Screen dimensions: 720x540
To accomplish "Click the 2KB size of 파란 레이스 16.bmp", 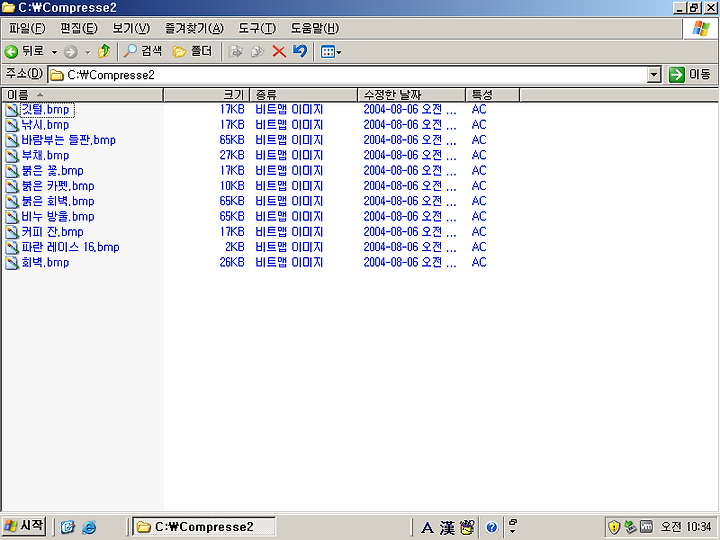I will [x=235, y=247].
